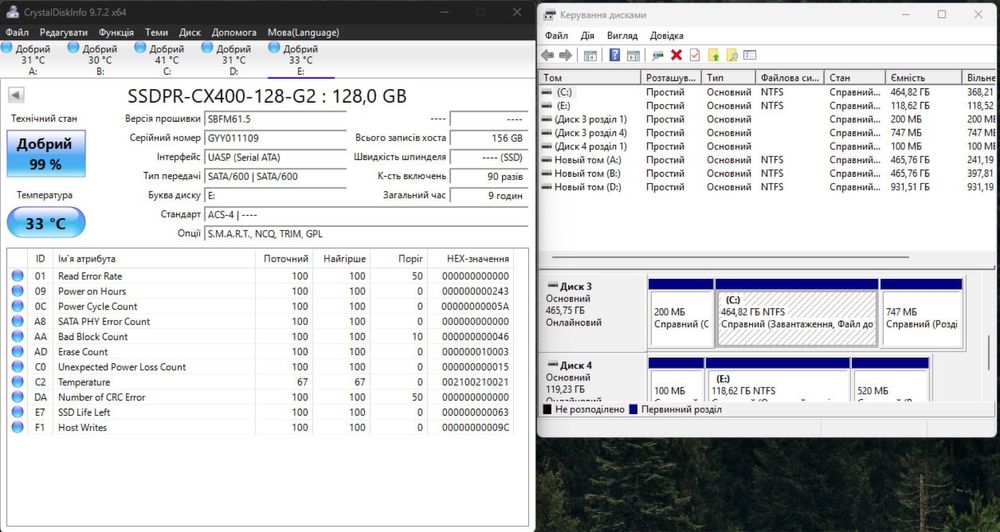Click the interface field UASP (Serial ATA)
Image resolution: width=1000 pixels, height=532 pixels.
point(276,157)
